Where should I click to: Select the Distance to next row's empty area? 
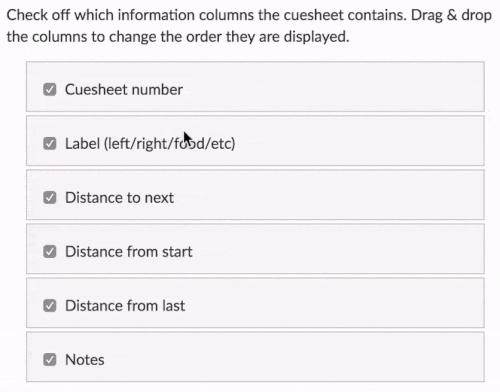click(x=328, y=195)
